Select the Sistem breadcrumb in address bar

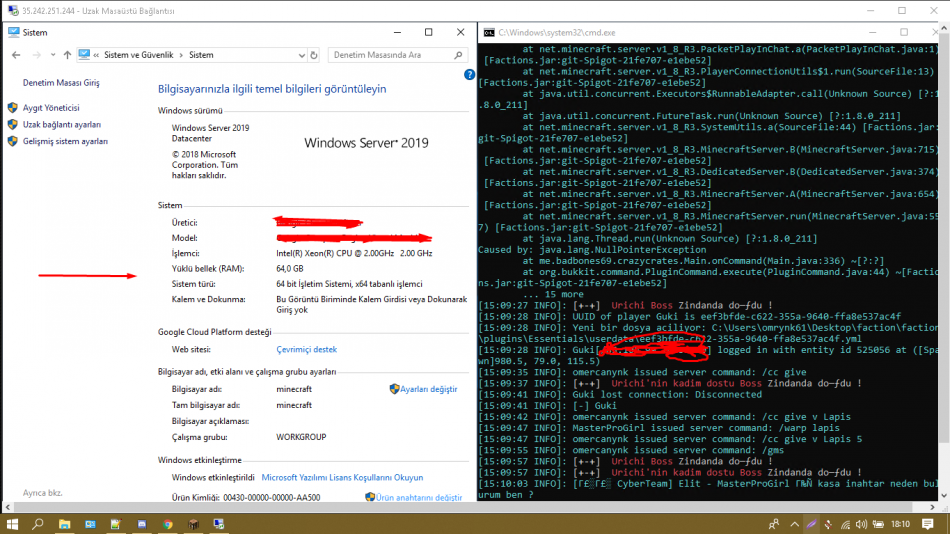point(201,55)
